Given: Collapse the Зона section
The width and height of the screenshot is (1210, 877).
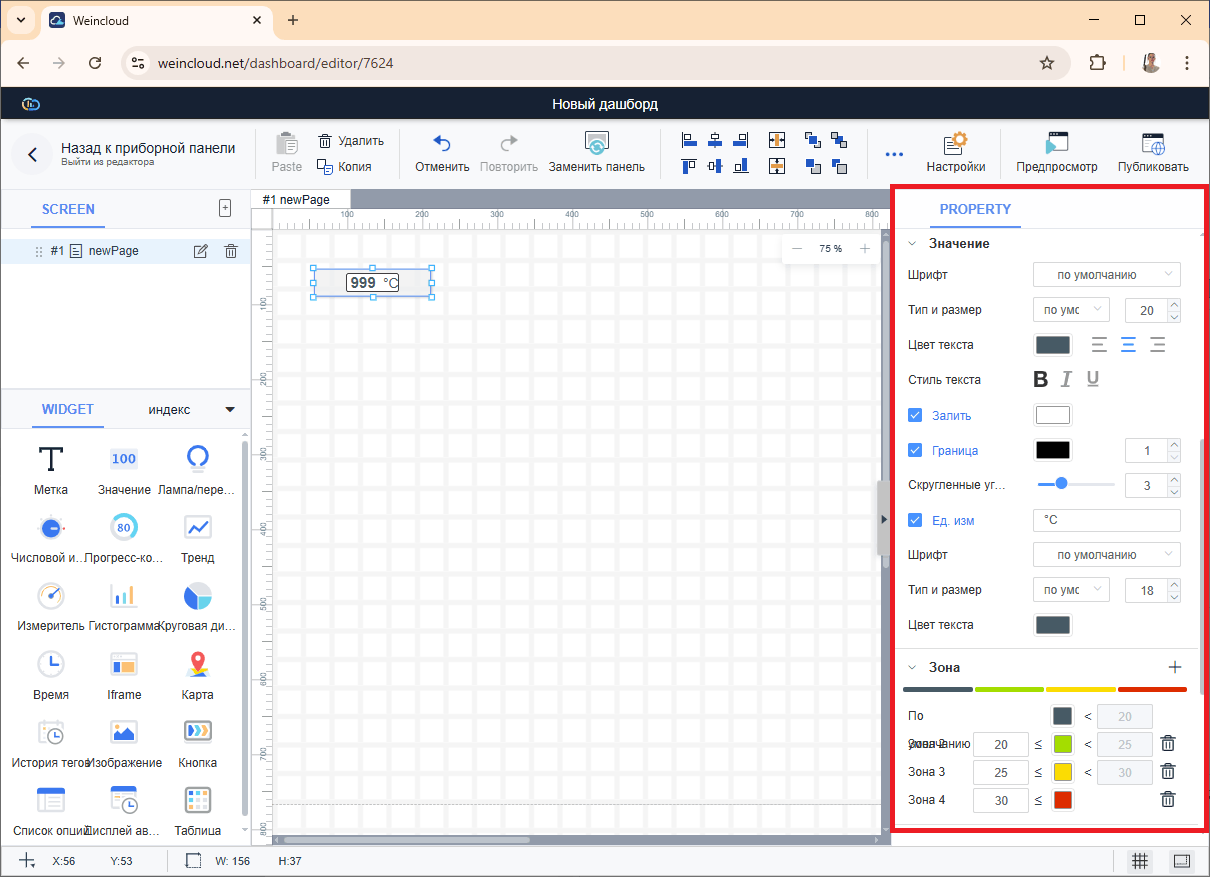Looking at the screenshot, I should [x=912, y=667].
